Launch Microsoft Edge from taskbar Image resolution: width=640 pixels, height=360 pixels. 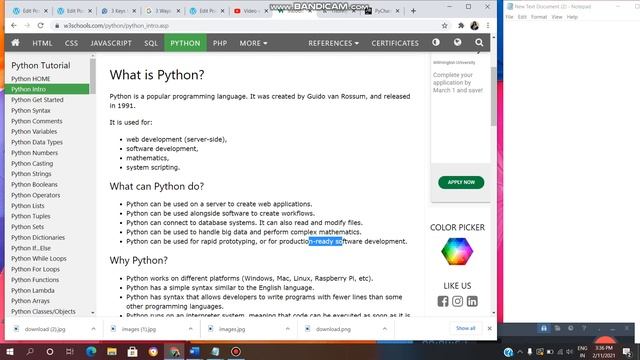[x=91, y=351]
